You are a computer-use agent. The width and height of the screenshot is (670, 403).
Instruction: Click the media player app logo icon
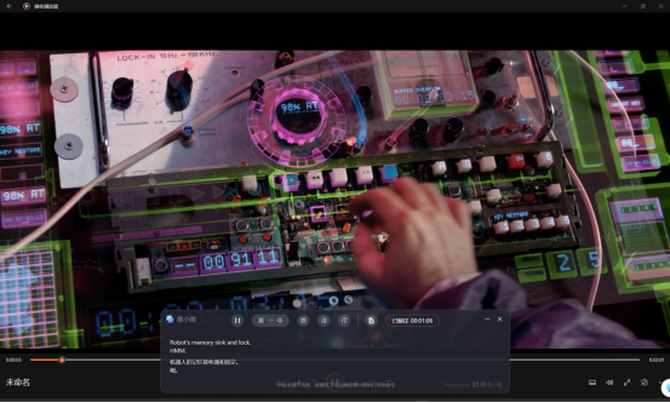pos(26,6)
